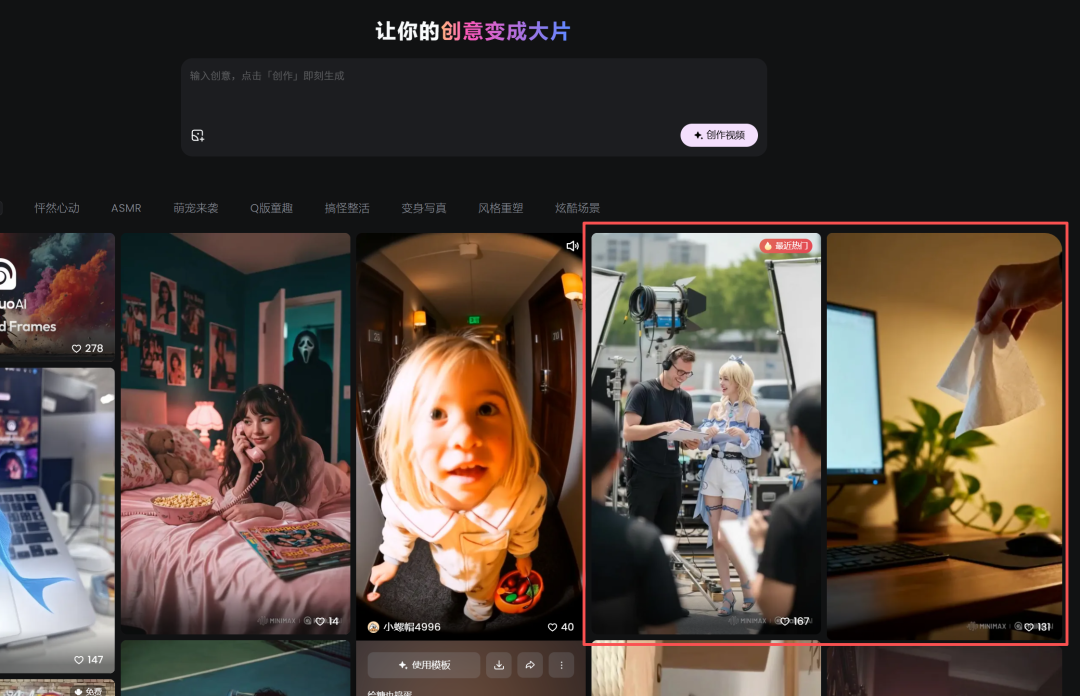1080x696 pixels.
Task: Open the 最近热门 cosplay film set thumbnail
Action: [x=705, y=430]
